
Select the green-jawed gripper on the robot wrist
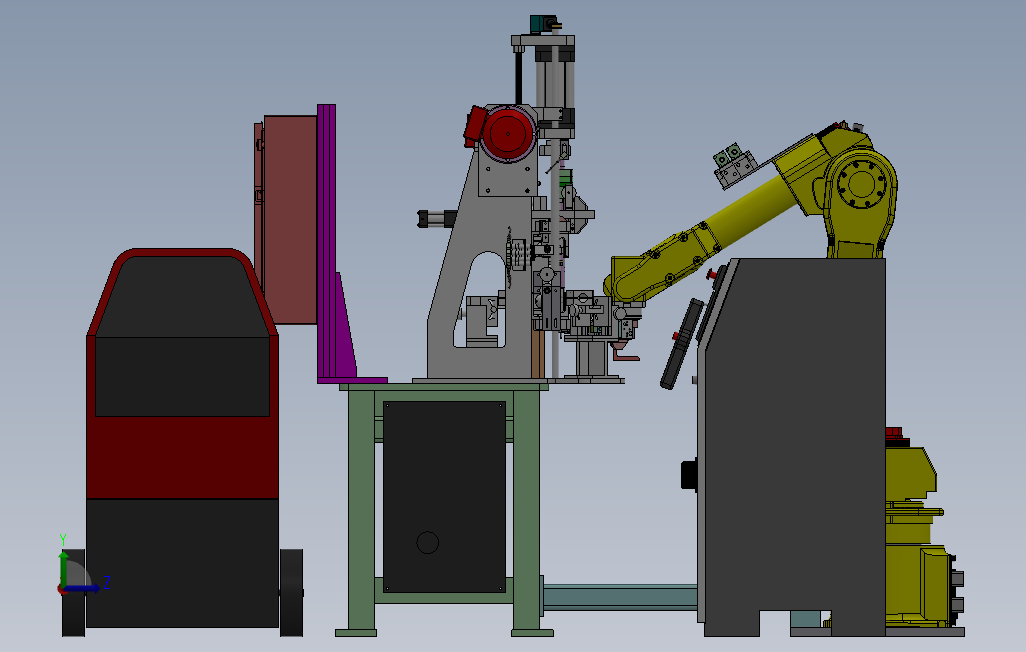(735, 164)
